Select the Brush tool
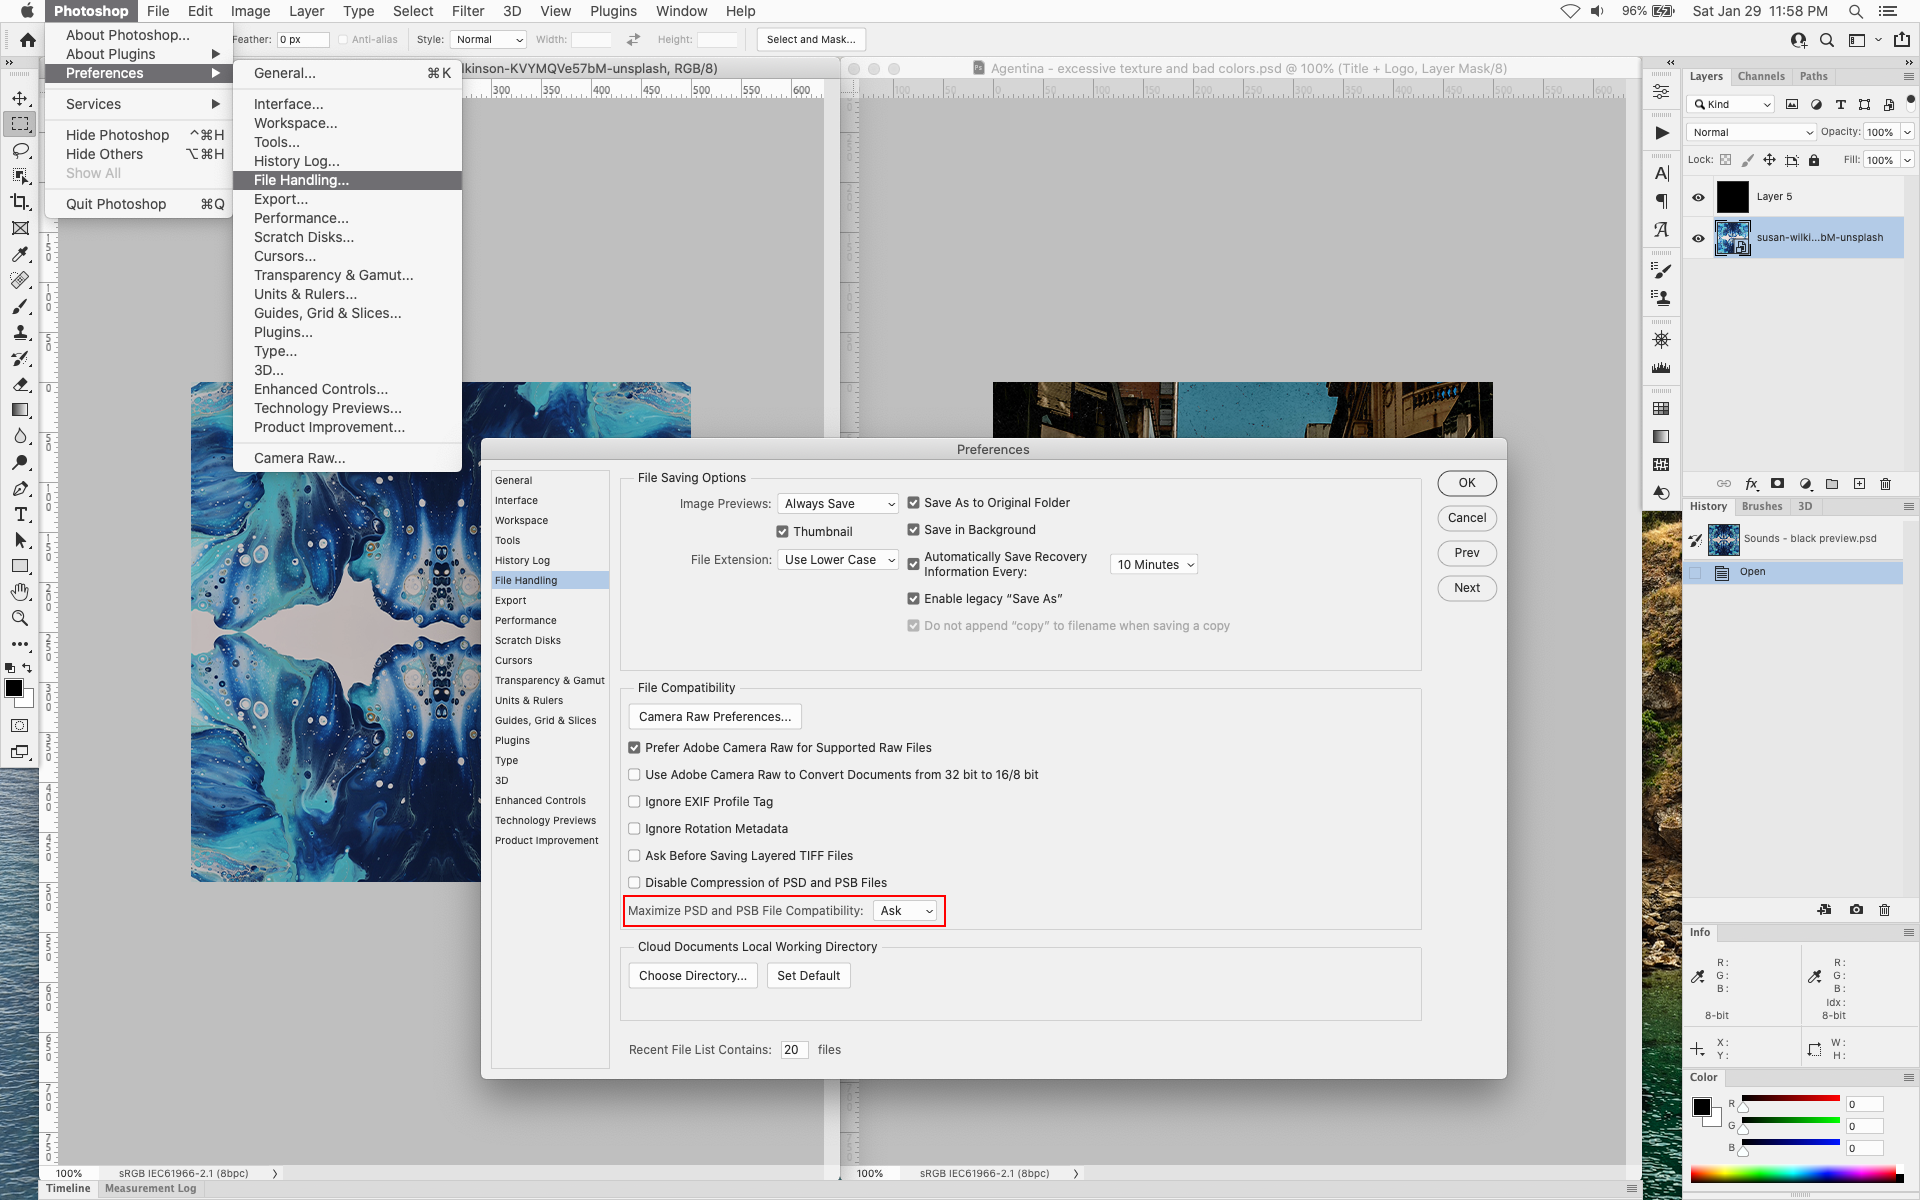 point(20,308)
